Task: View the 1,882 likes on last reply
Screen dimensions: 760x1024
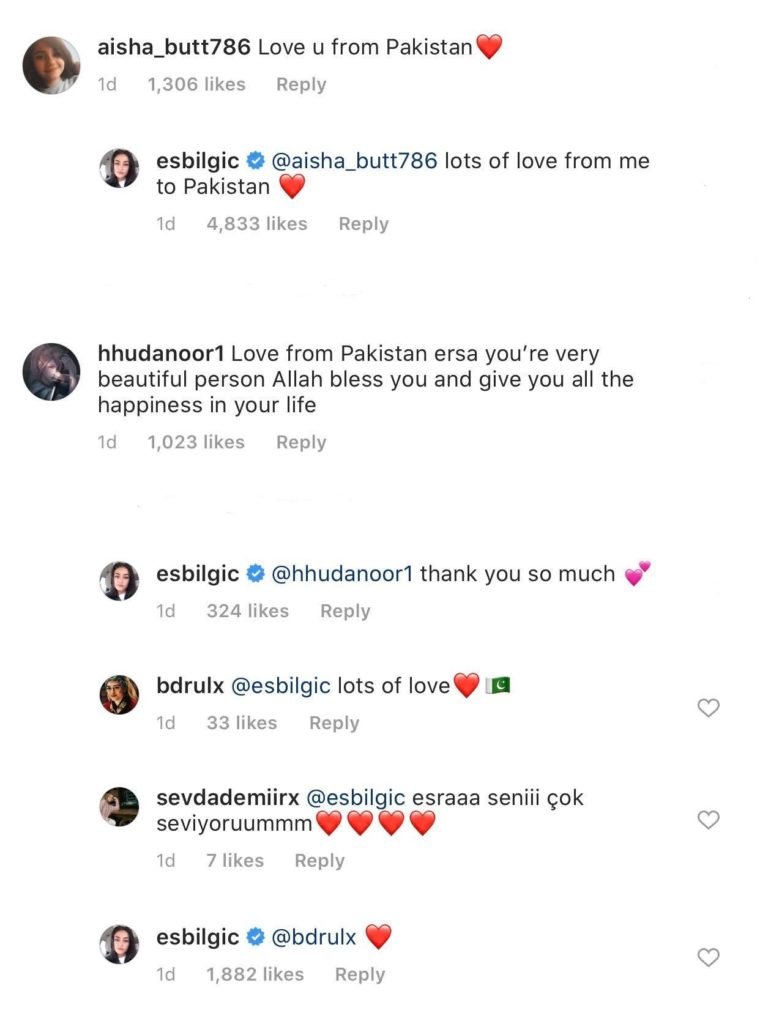Action: (x=256, y=975)
